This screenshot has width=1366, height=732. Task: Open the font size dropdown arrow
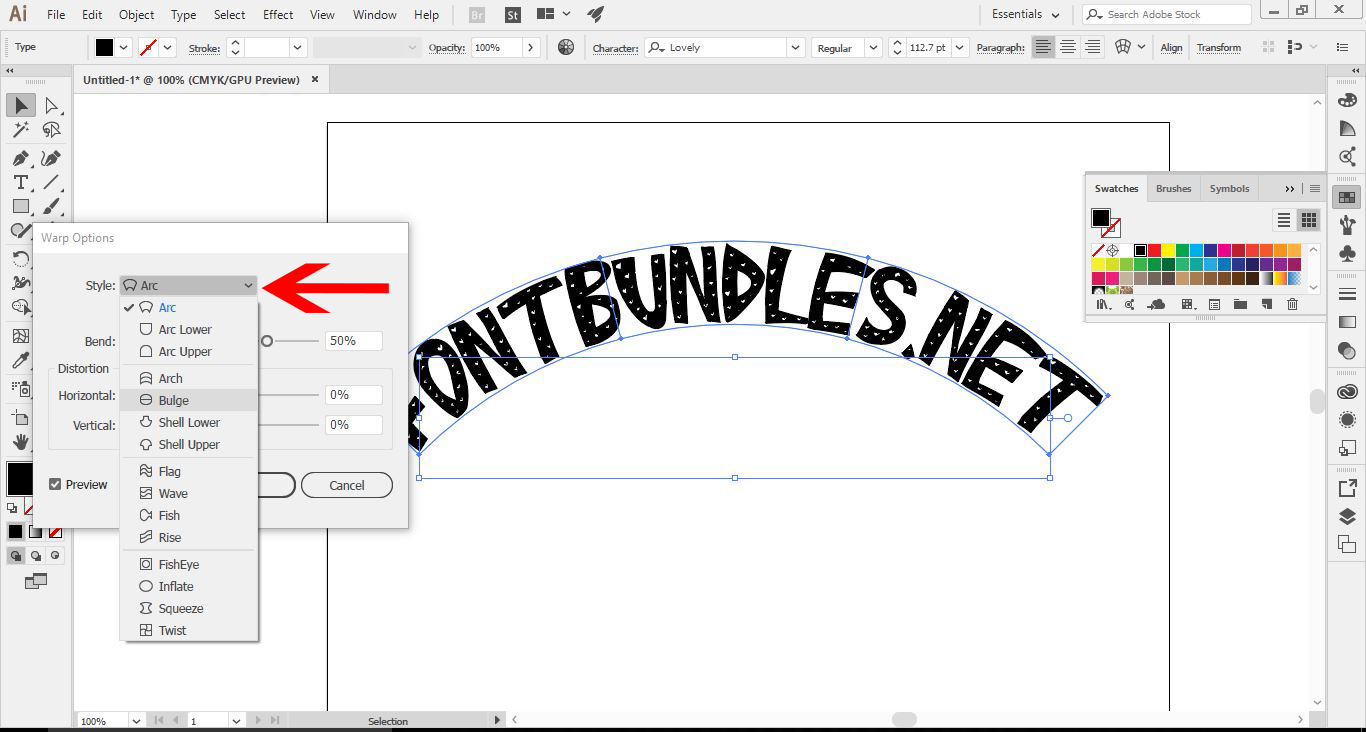[x=960, y=48]
